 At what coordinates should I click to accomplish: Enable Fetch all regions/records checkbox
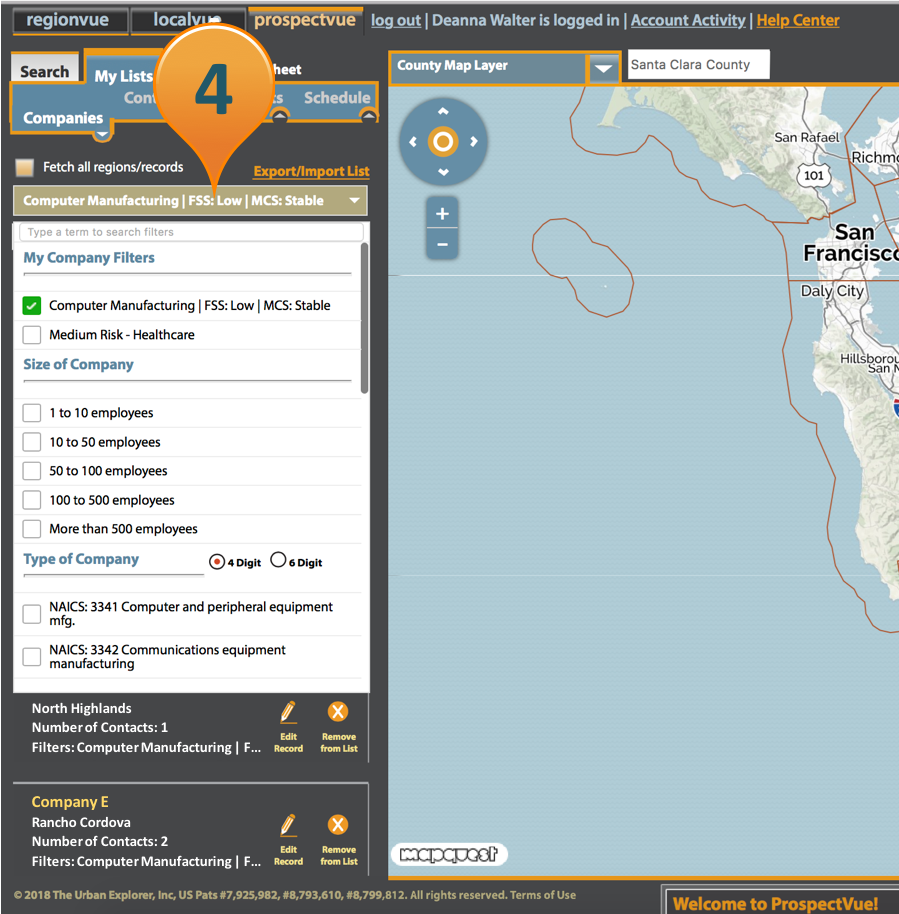24,167
